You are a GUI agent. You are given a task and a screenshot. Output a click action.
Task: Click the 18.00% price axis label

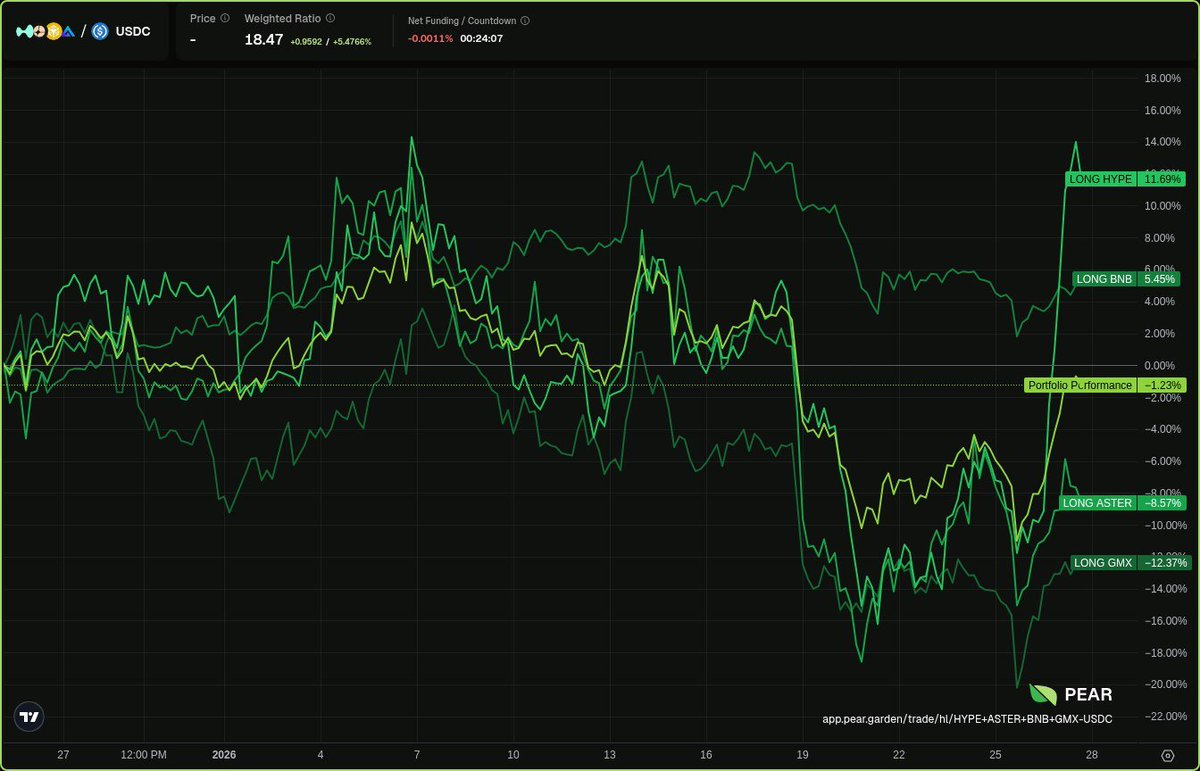[x=1162, y=78]
